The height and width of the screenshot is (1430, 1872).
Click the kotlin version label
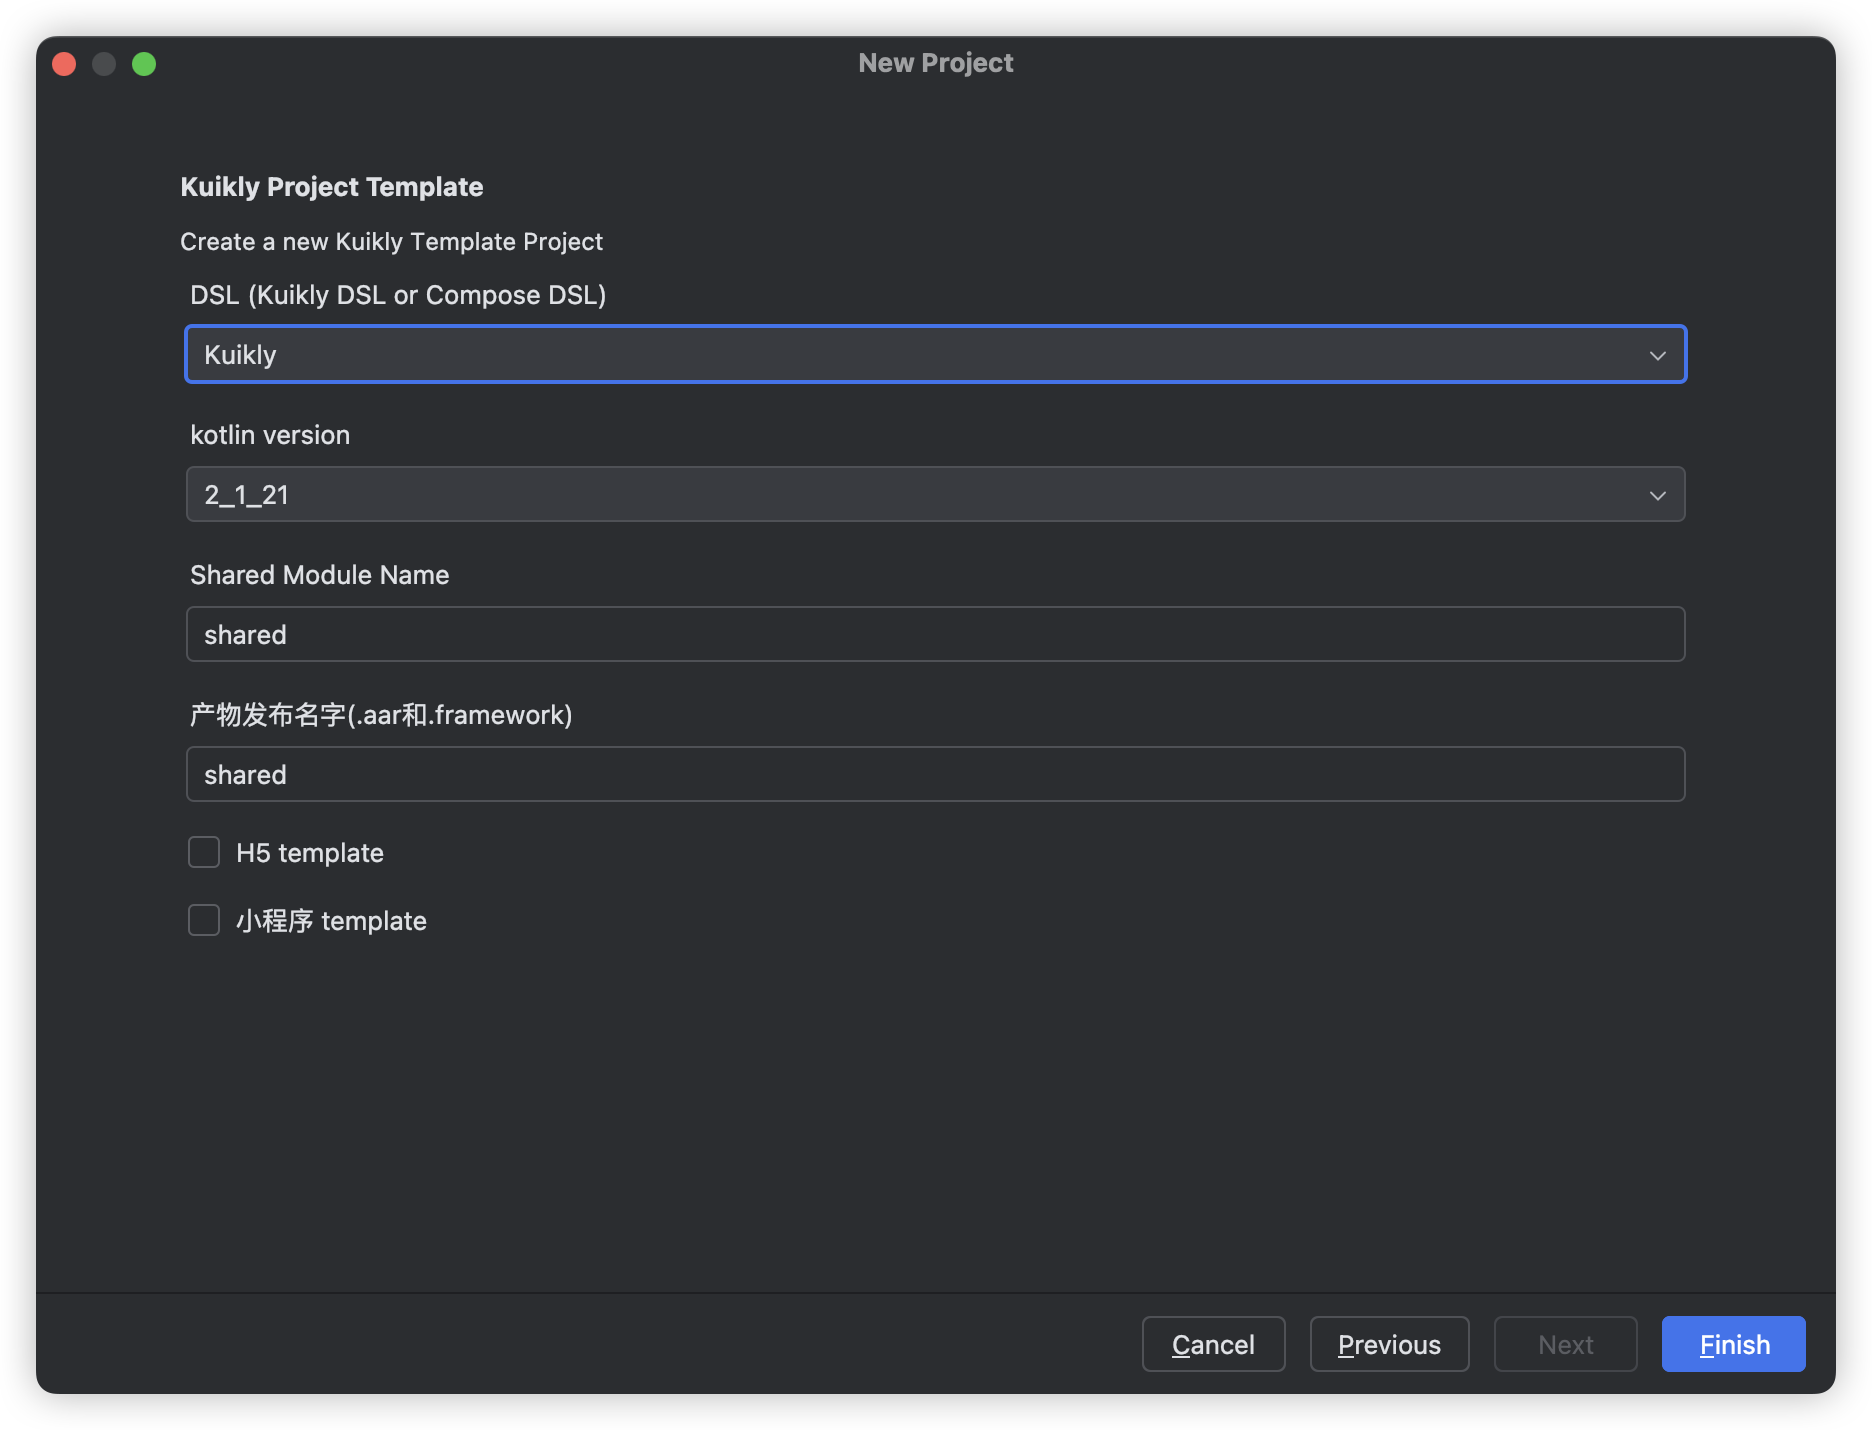pos(270,435)
